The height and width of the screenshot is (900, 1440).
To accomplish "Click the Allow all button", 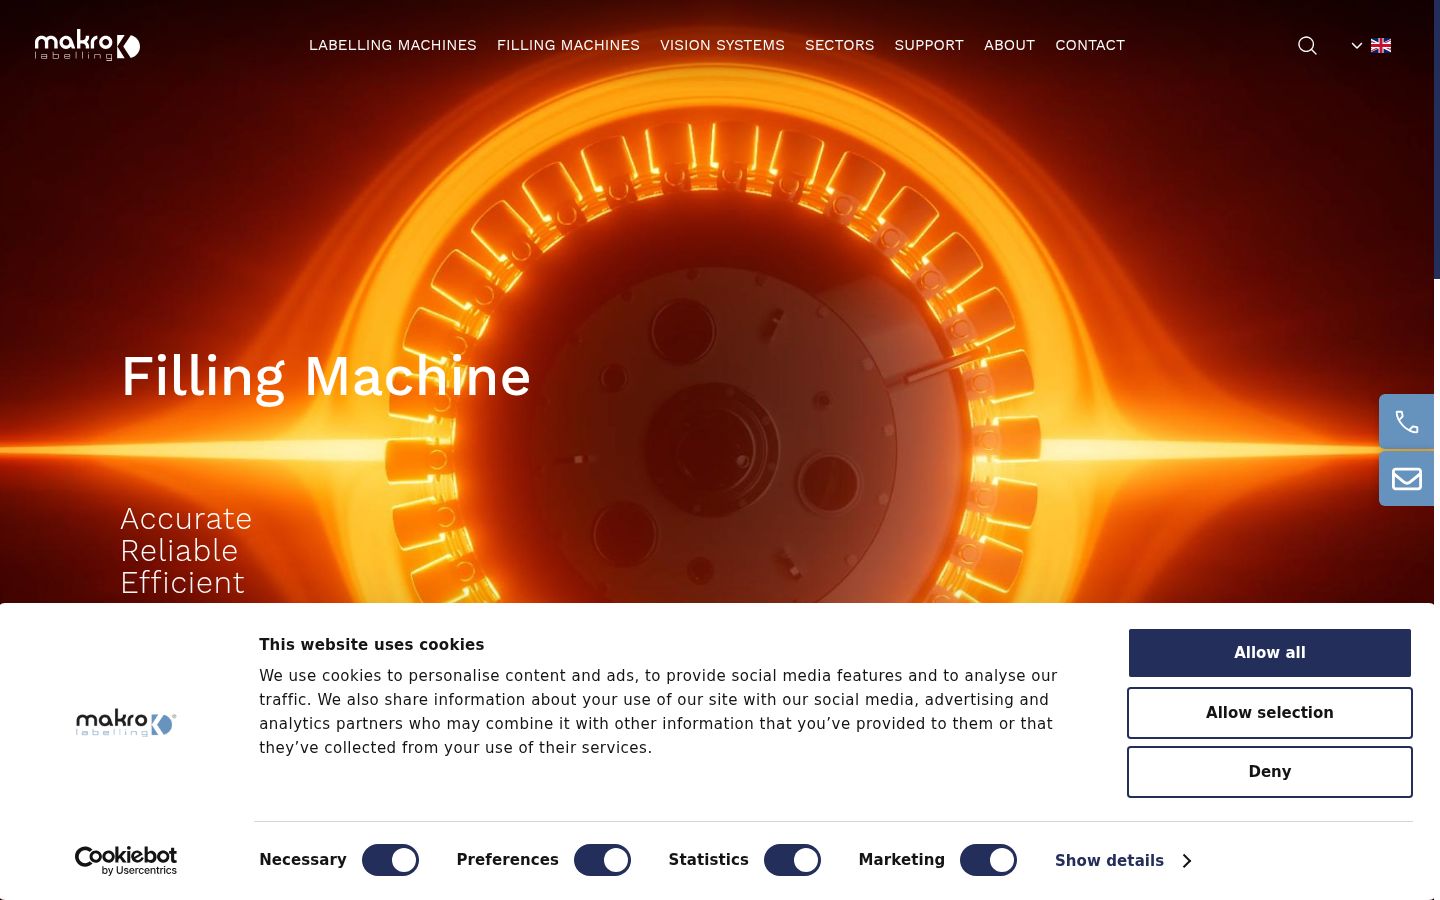I will click(1270, 653).
